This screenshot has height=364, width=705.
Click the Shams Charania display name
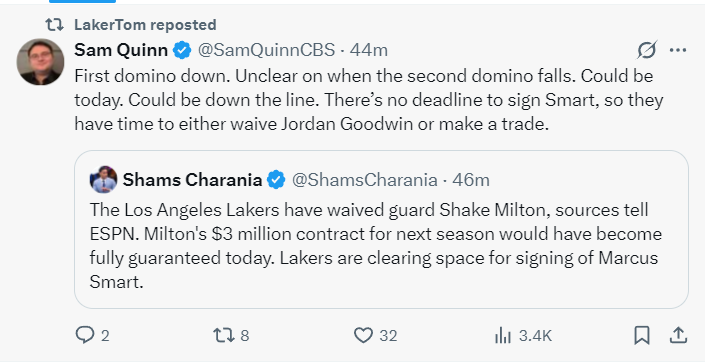coord(192,180)
